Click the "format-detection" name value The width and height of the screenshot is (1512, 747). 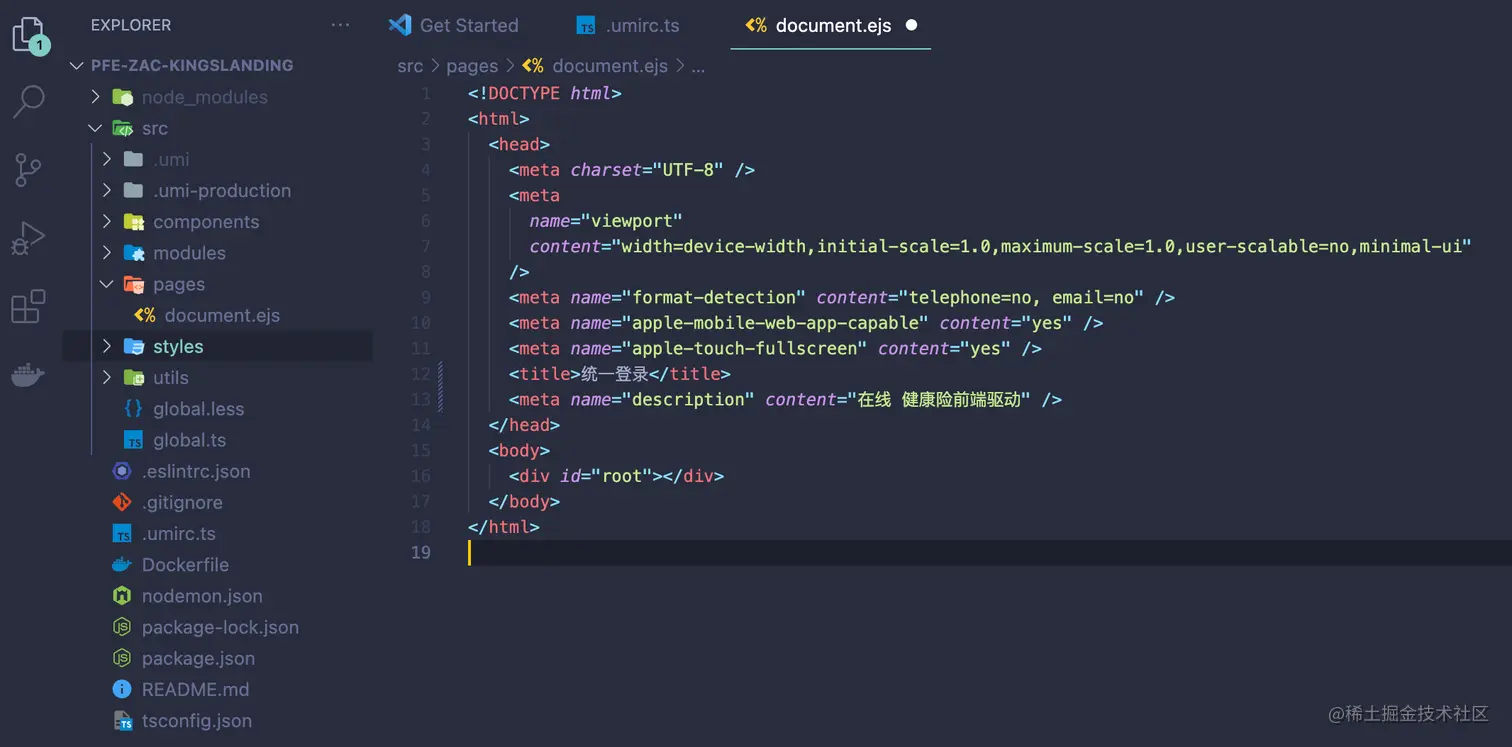(x=713, y=297)
